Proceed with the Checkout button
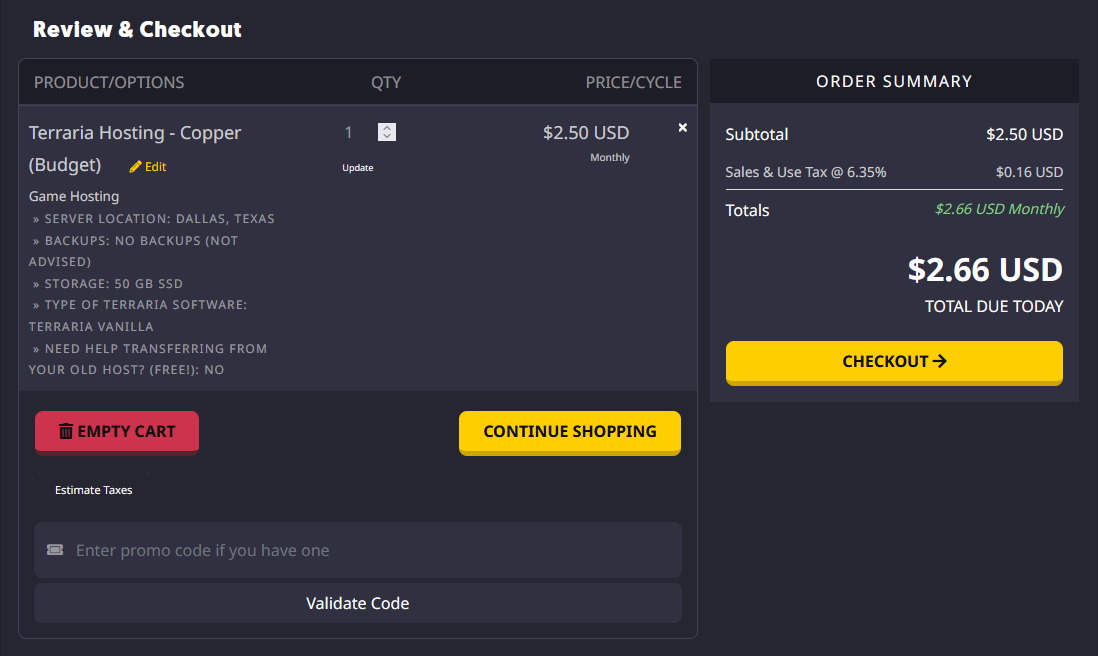Image resolution: width=1098 pixels, height=656 pixels. click(x=894, y=362)
